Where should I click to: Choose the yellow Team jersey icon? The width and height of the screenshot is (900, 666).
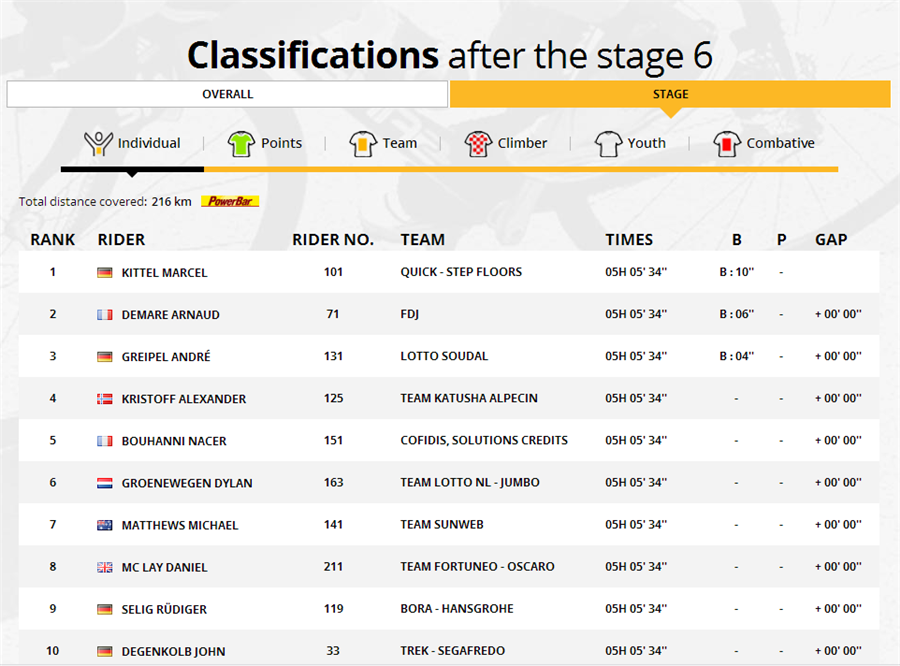pyautogui.click(x=363, y=144)
